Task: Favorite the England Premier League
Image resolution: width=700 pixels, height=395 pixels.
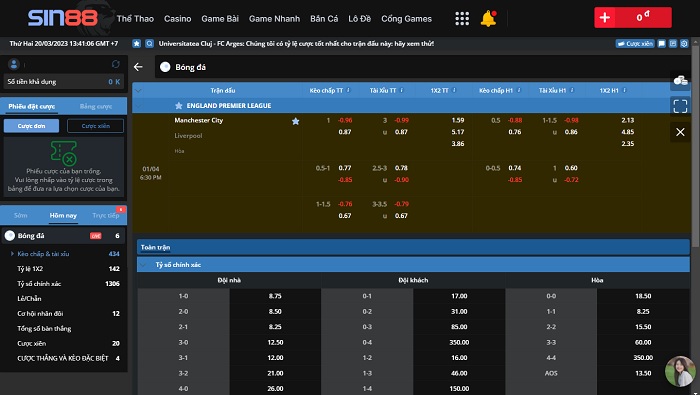Action: point(179,106)
